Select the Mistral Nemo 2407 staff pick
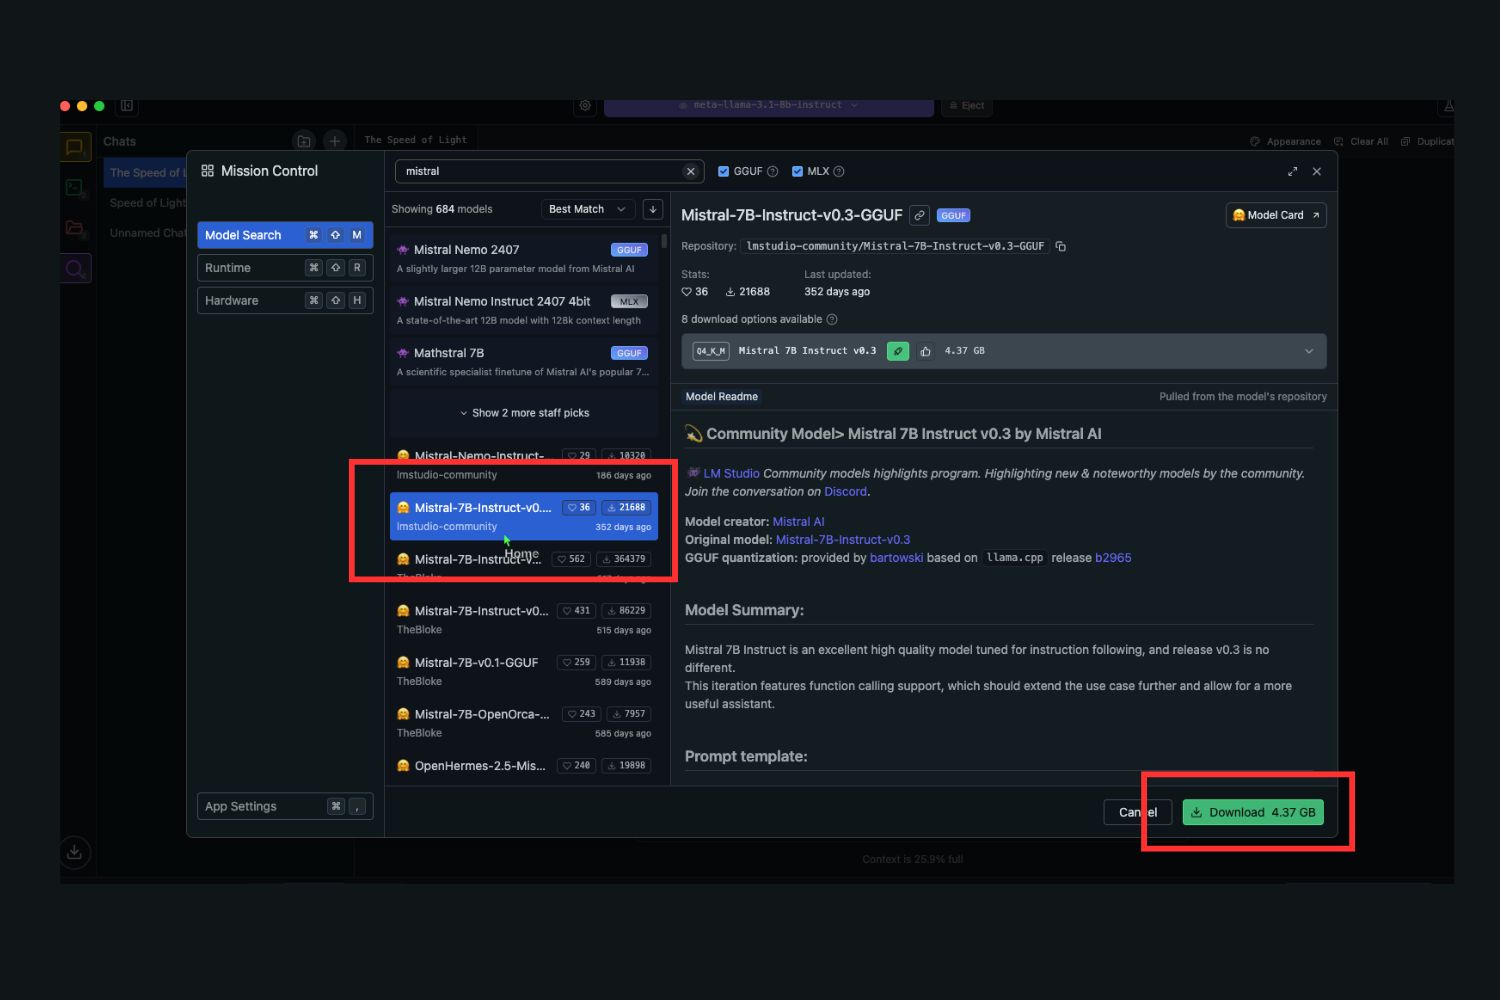 [524, 258]
